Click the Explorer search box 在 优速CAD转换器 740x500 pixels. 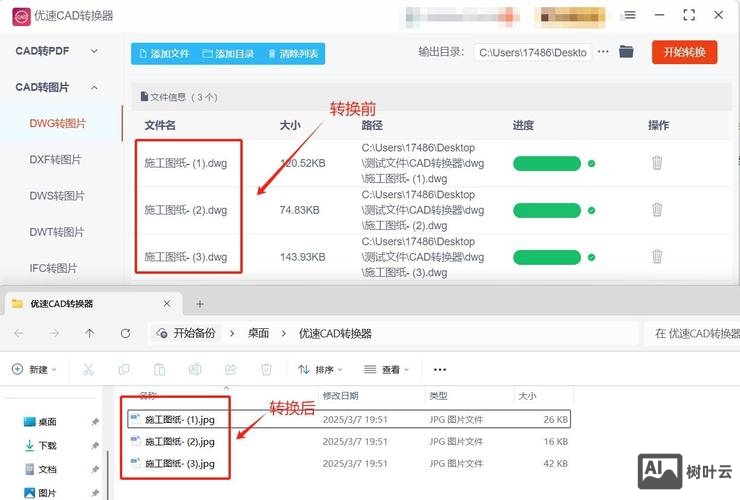click(693, 333)
